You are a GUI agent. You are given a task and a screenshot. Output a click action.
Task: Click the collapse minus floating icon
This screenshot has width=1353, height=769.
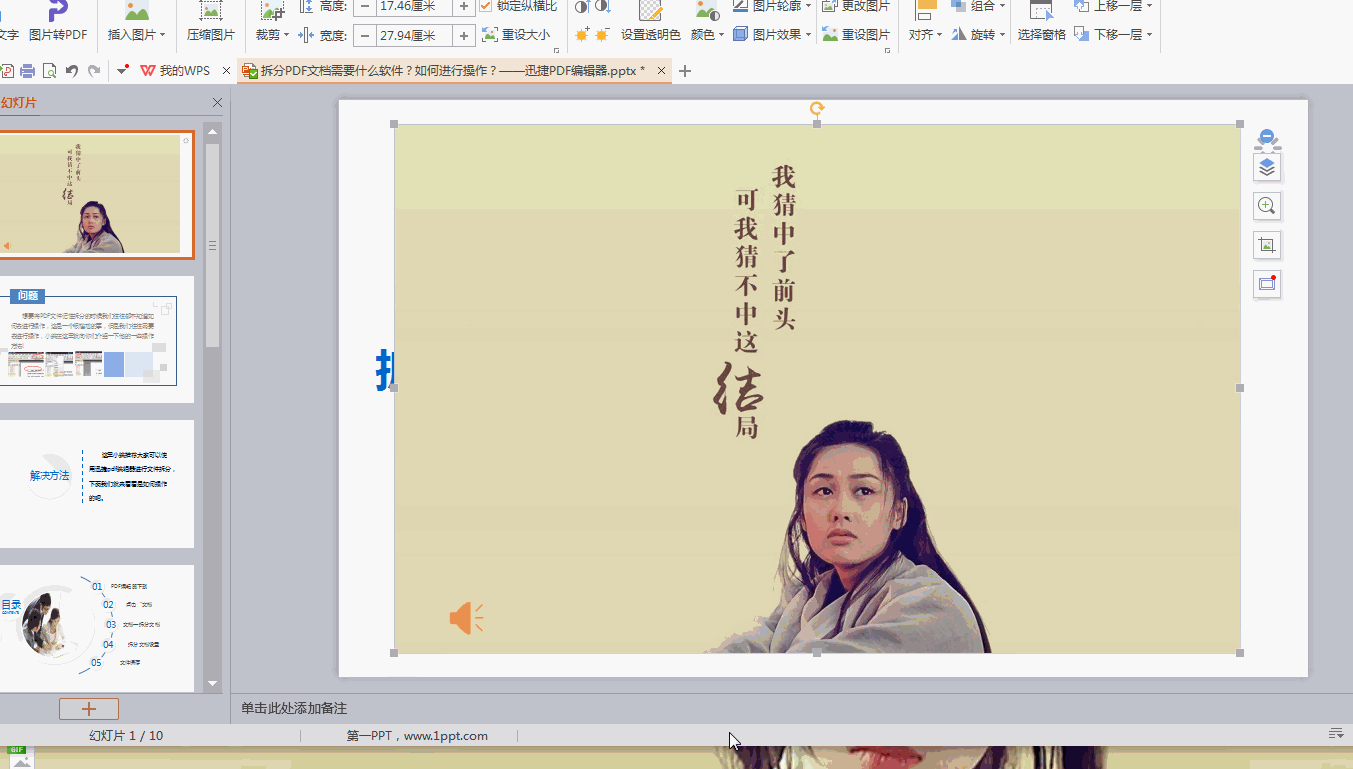pyautogui.click(x=1267, y=138)
